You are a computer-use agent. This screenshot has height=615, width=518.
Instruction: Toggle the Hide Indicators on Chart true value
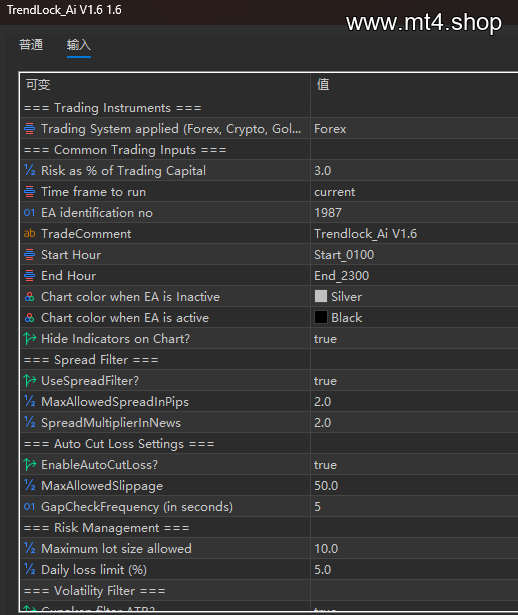coord(325,339)
